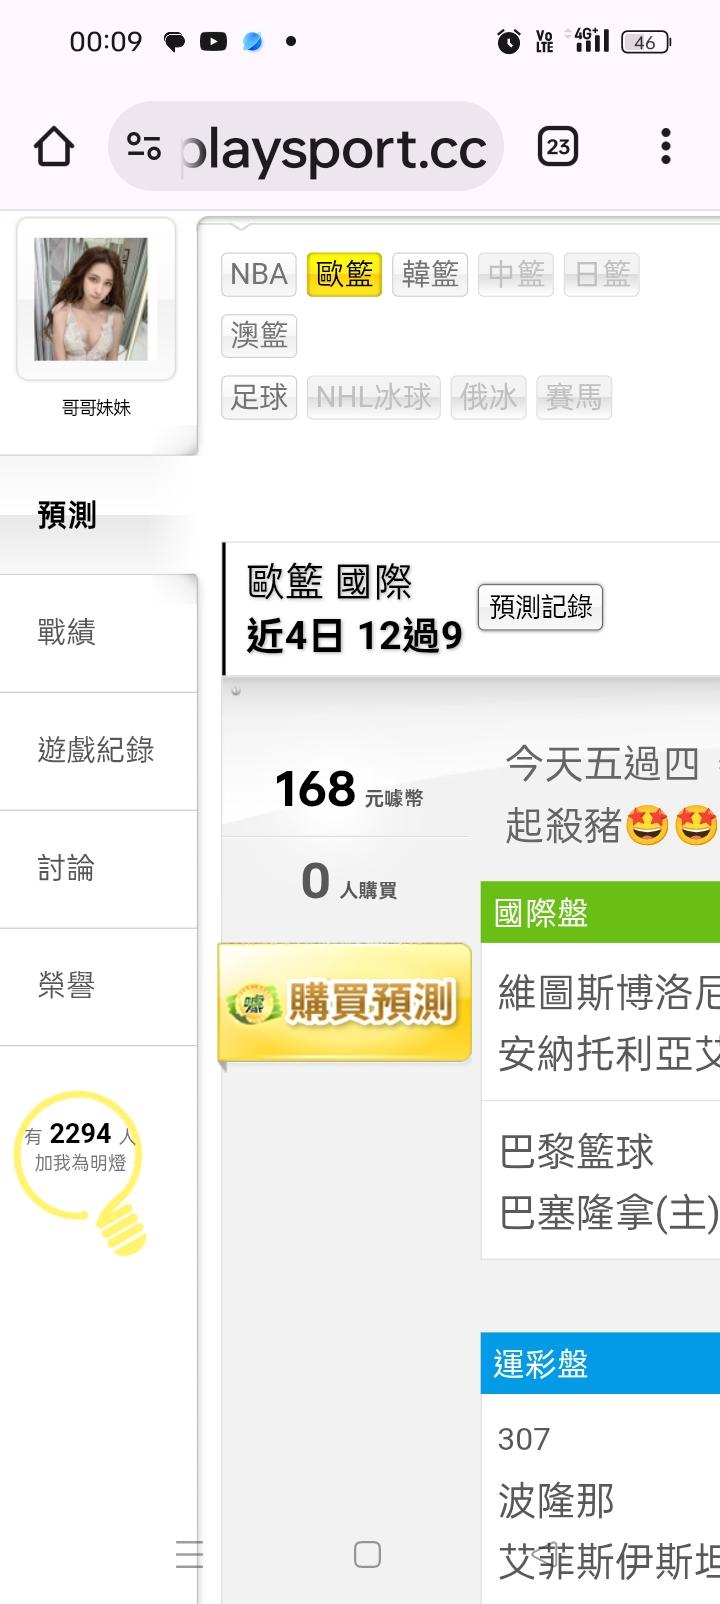The width and height of the screenshot is (720, 1604).
Task: Select the NBA league filter
Action: tap(259, 274)
